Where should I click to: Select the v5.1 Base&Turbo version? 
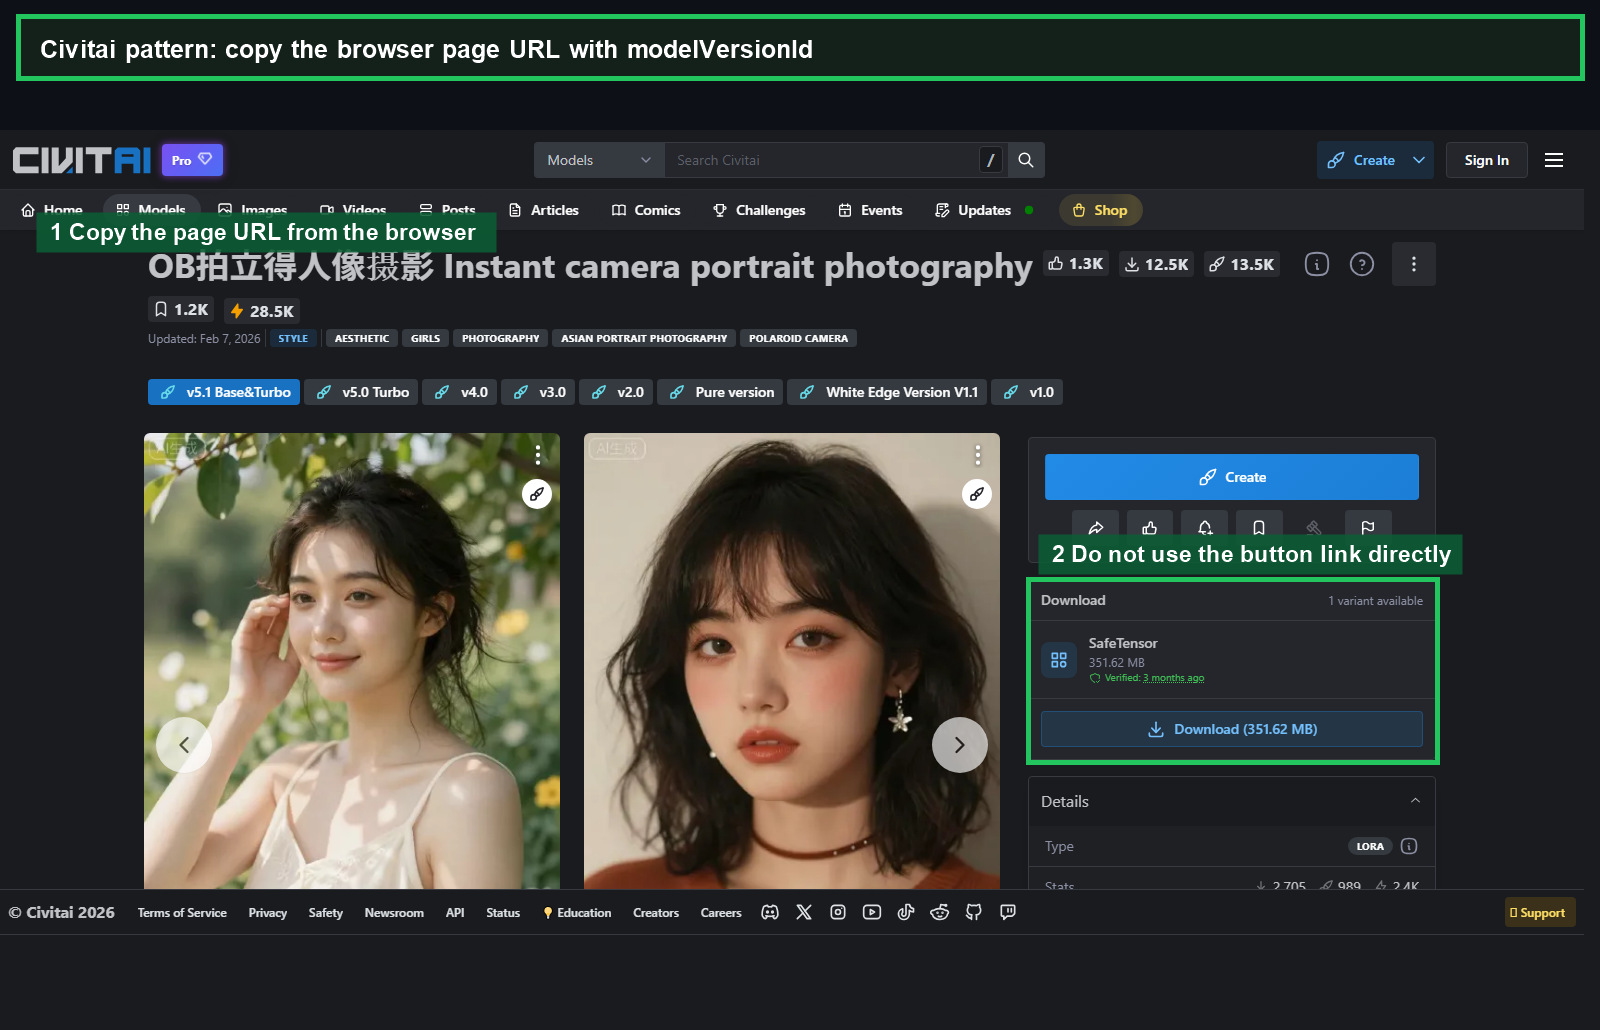tap(224, 392)
